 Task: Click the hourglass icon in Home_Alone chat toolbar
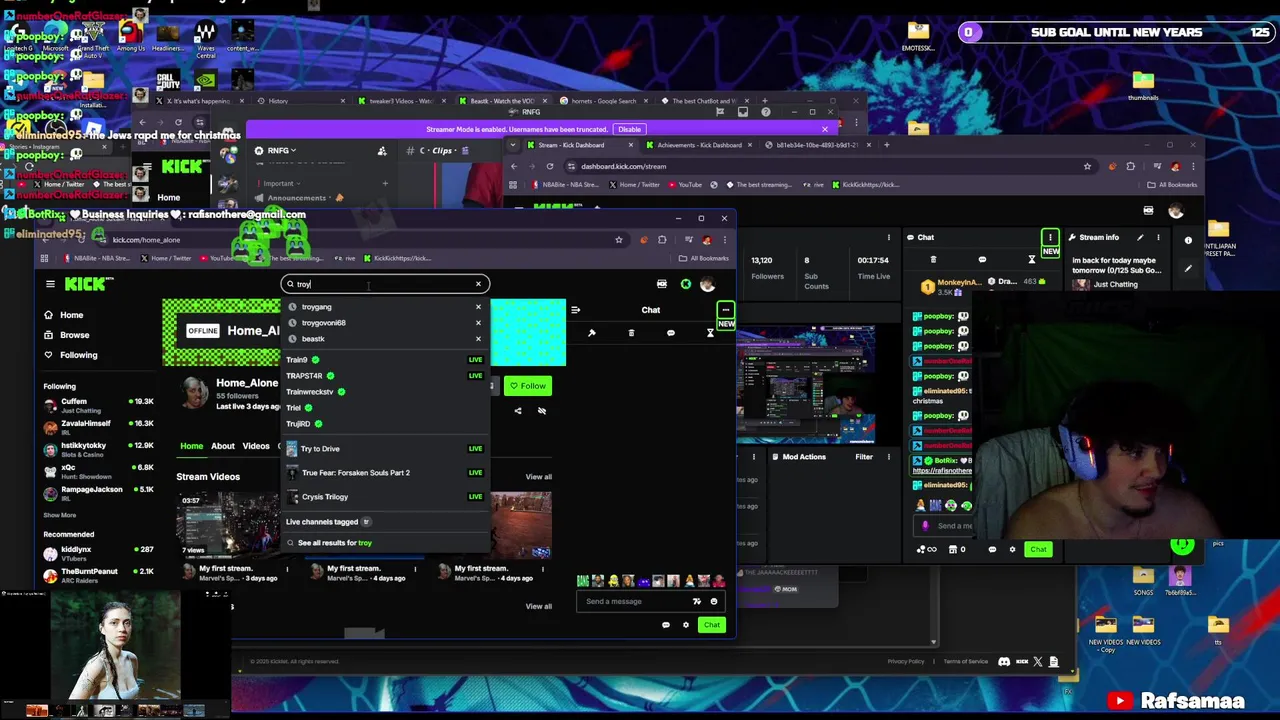coord(710,333)
